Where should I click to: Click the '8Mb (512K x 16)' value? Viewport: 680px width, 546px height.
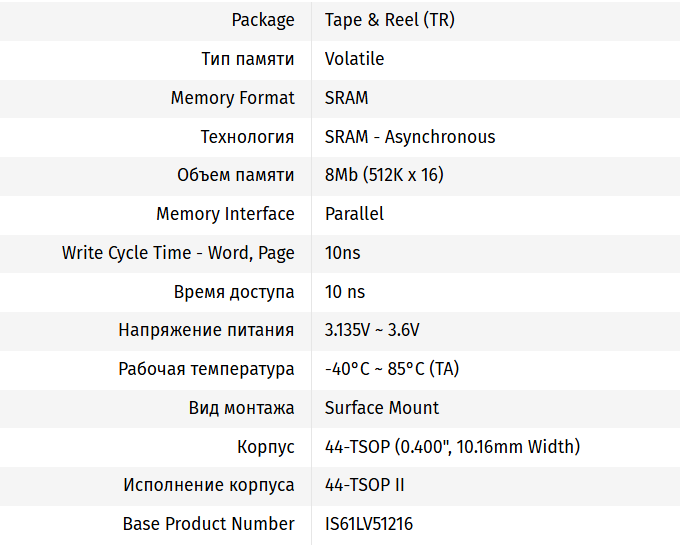click(x=384, y=175)
